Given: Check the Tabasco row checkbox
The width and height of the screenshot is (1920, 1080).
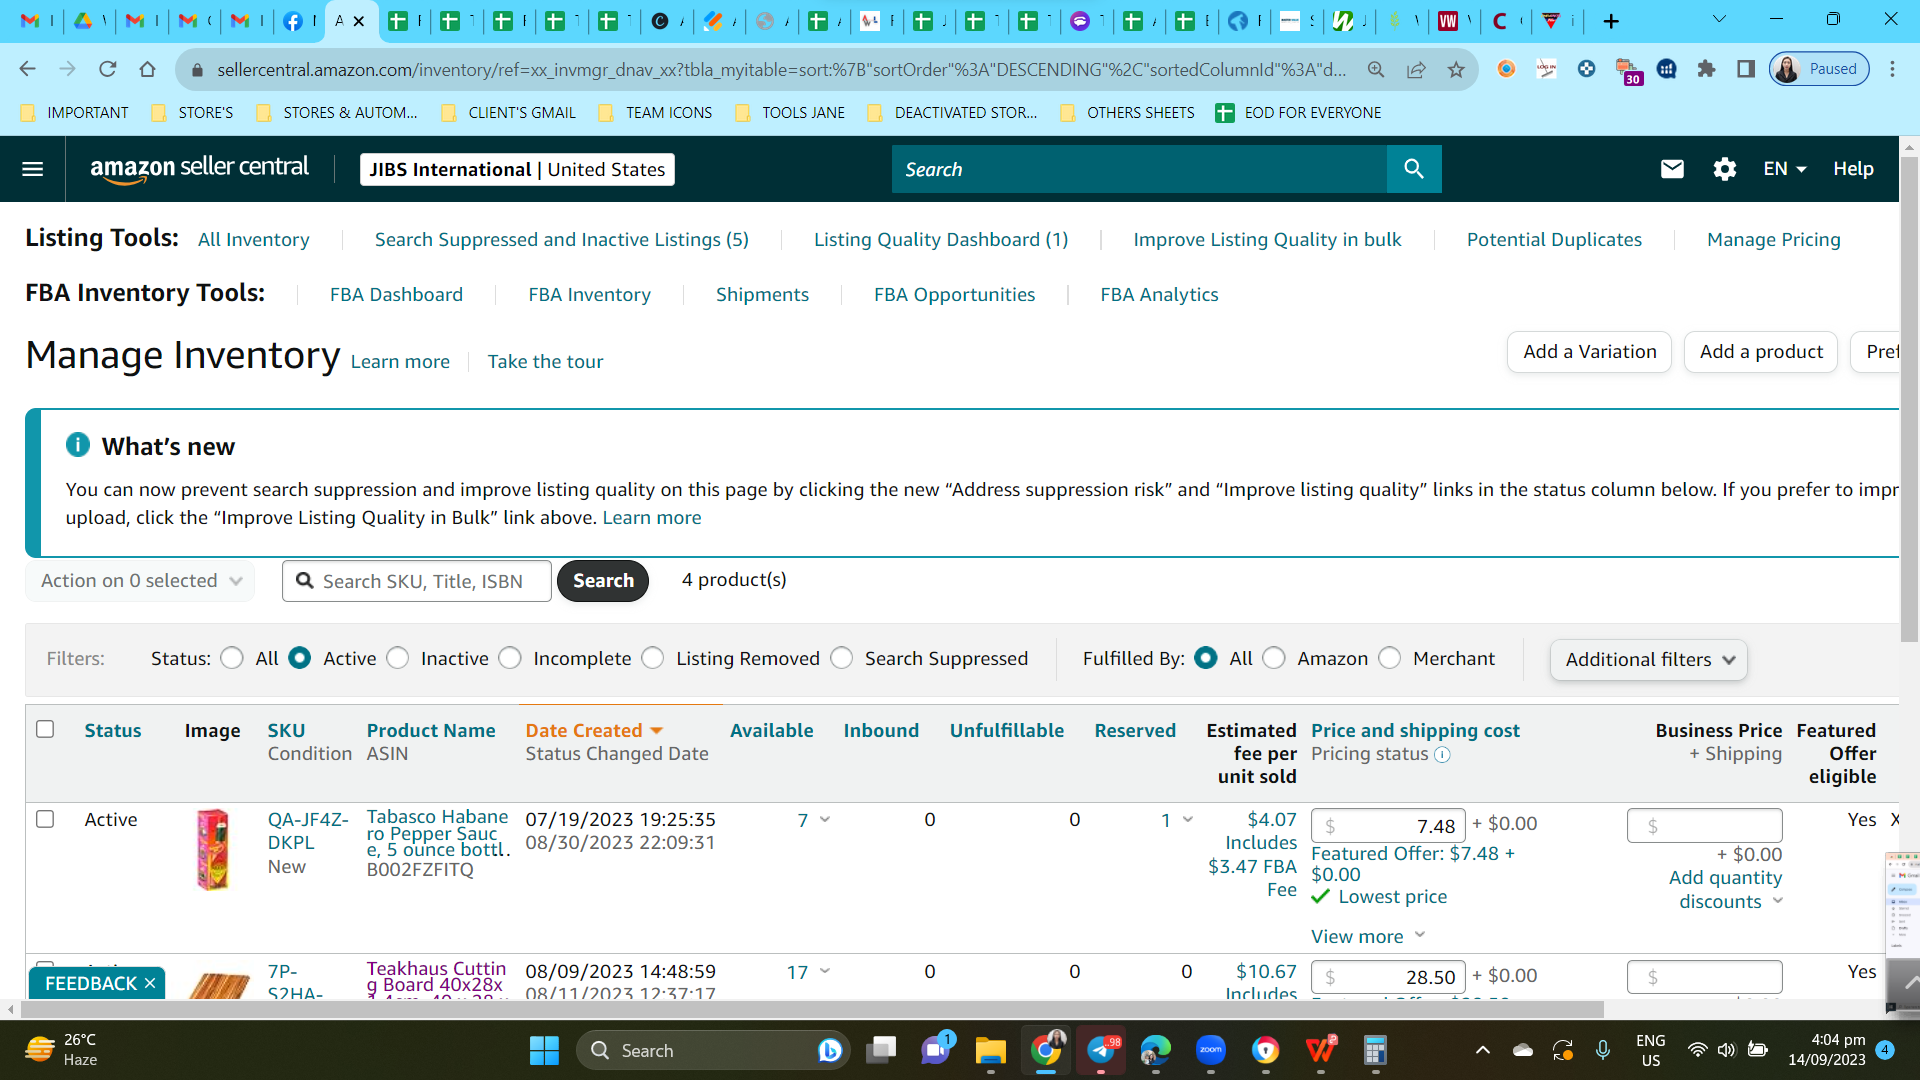Looking at the screenshot, I should tap(45, 819).
